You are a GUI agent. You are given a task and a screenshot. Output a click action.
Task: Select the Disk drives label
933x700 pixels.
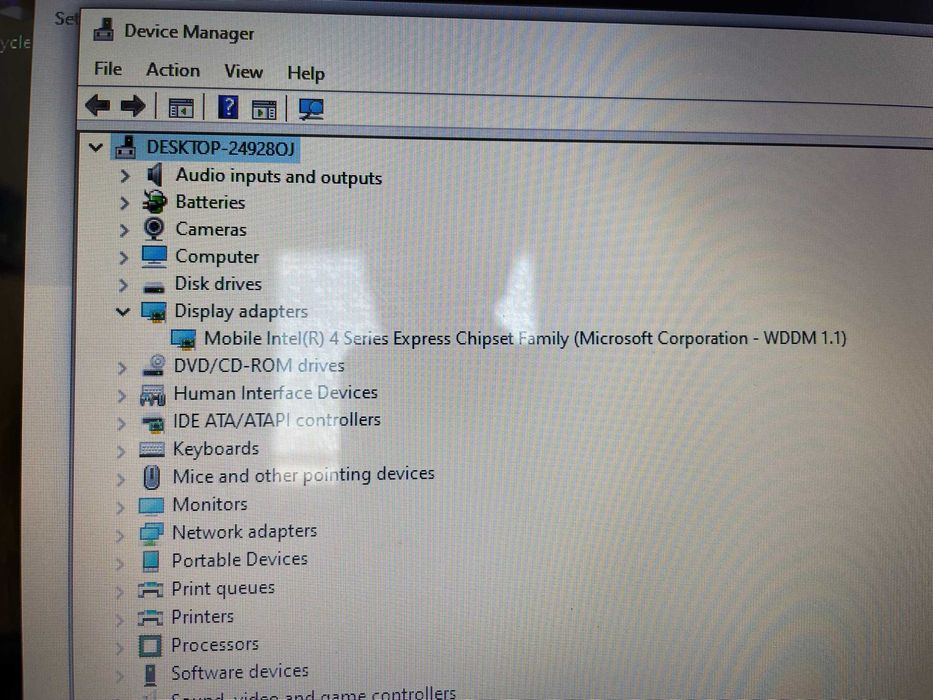pos(218,283)
